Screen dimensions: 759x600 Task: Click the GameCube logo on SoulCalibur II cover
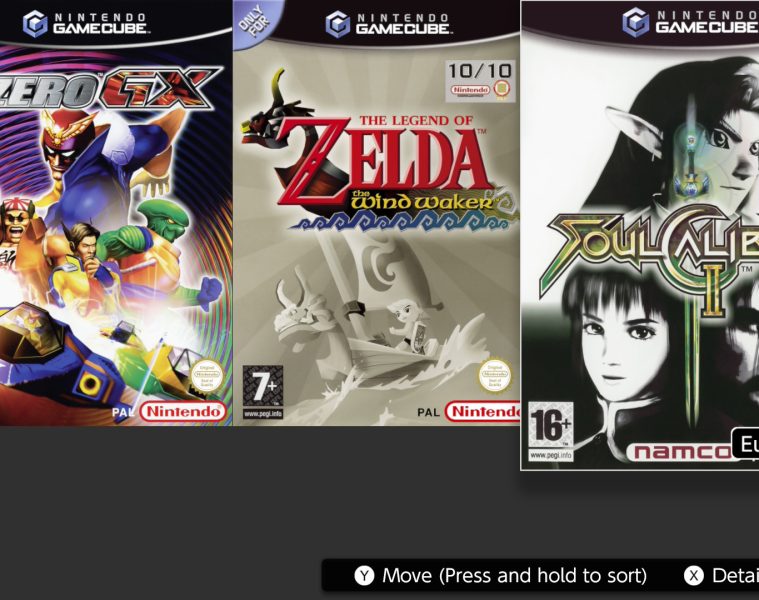pos(690,22)
